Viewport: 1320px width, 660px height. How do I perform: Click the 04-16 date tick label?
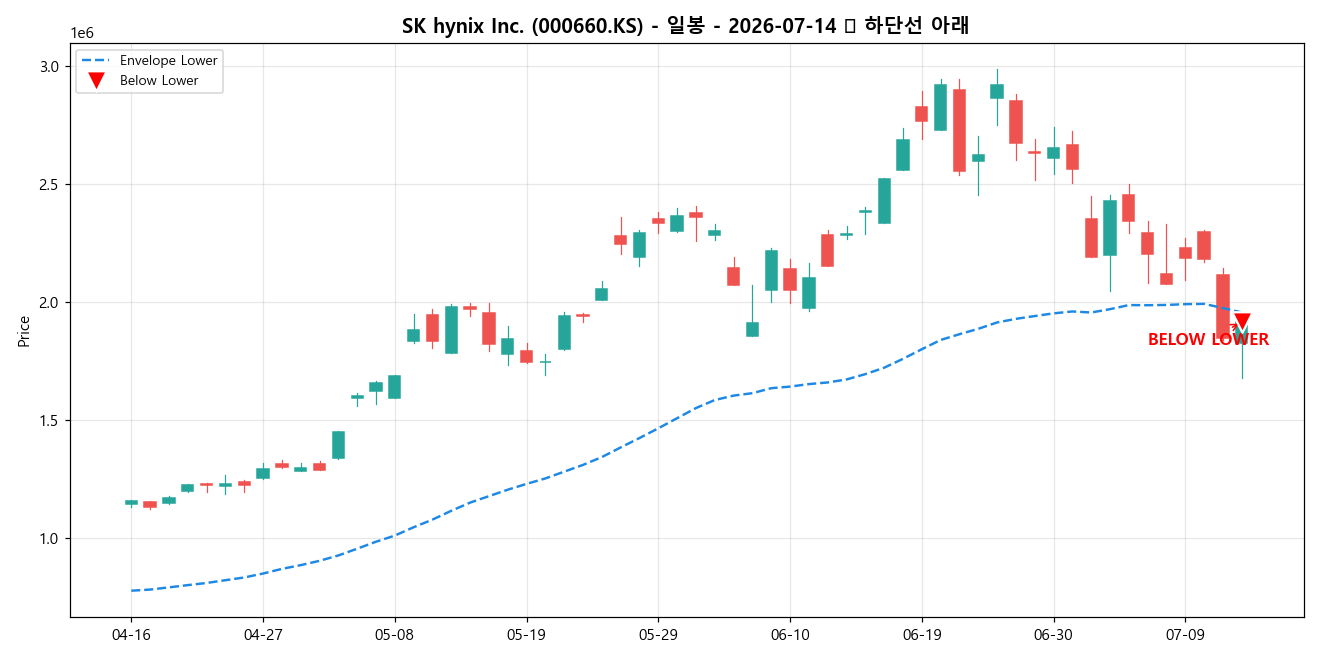click(x=131, y=635)
